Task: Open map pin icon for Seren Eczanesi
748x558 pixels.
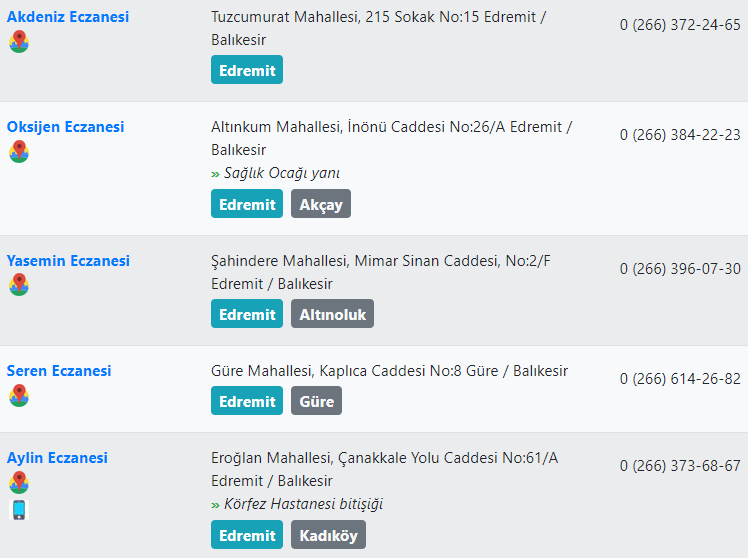Action: [19, 395]
